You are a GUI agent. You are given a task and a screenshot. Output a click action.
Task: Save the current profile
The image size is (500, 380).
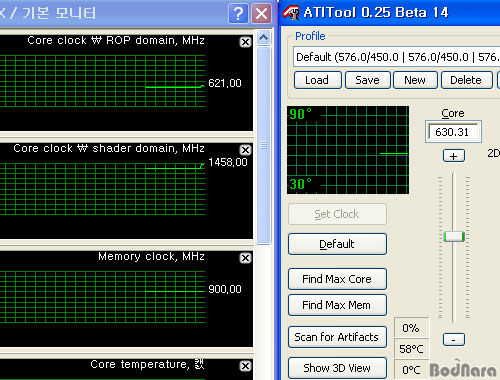click(x=367, y=80)
